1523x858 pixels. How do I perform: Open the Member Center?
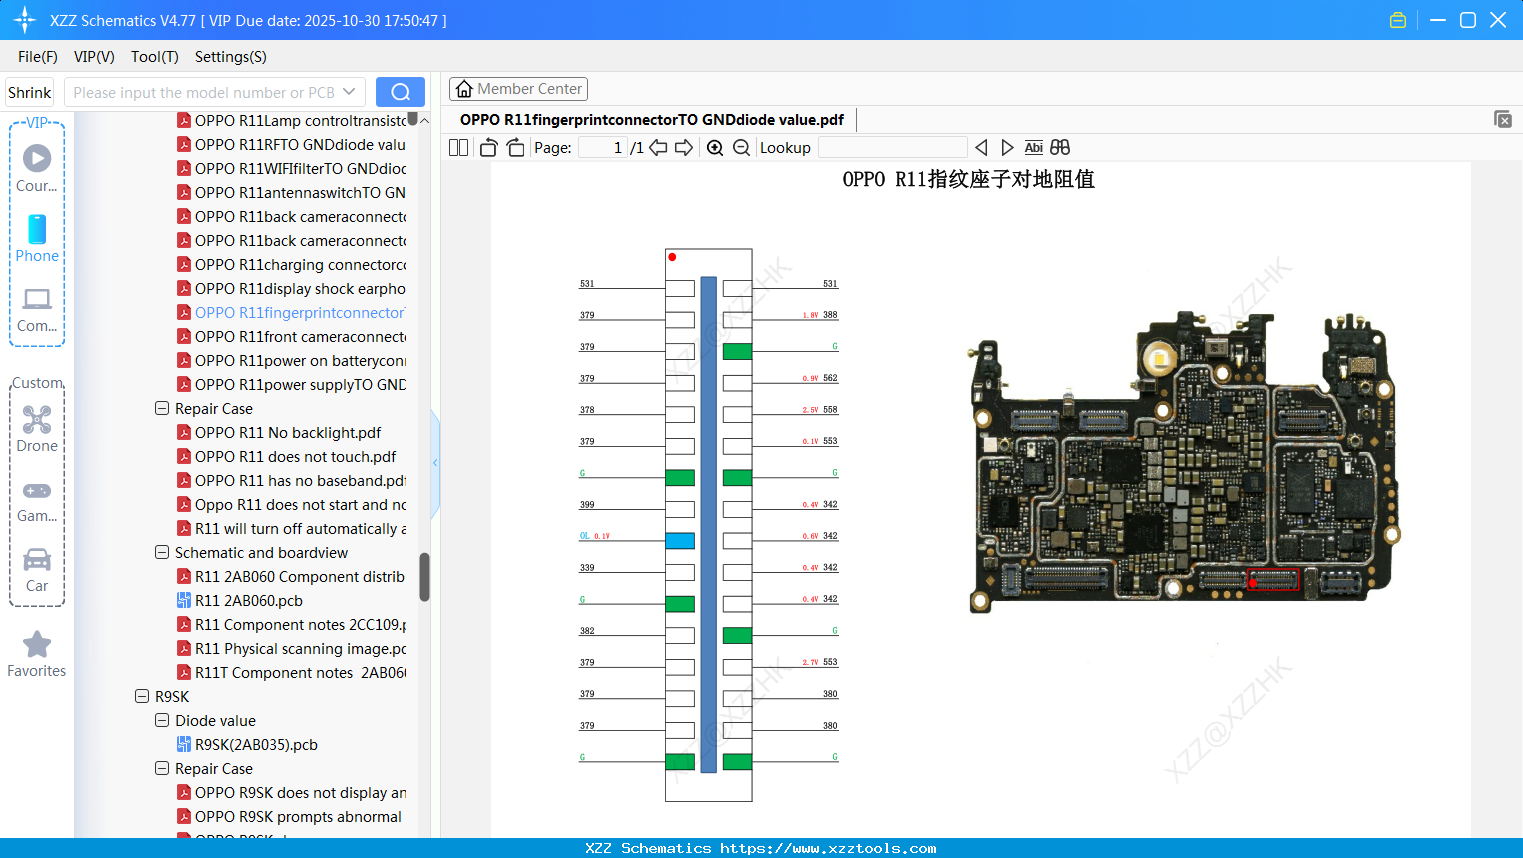coord(518,88)
